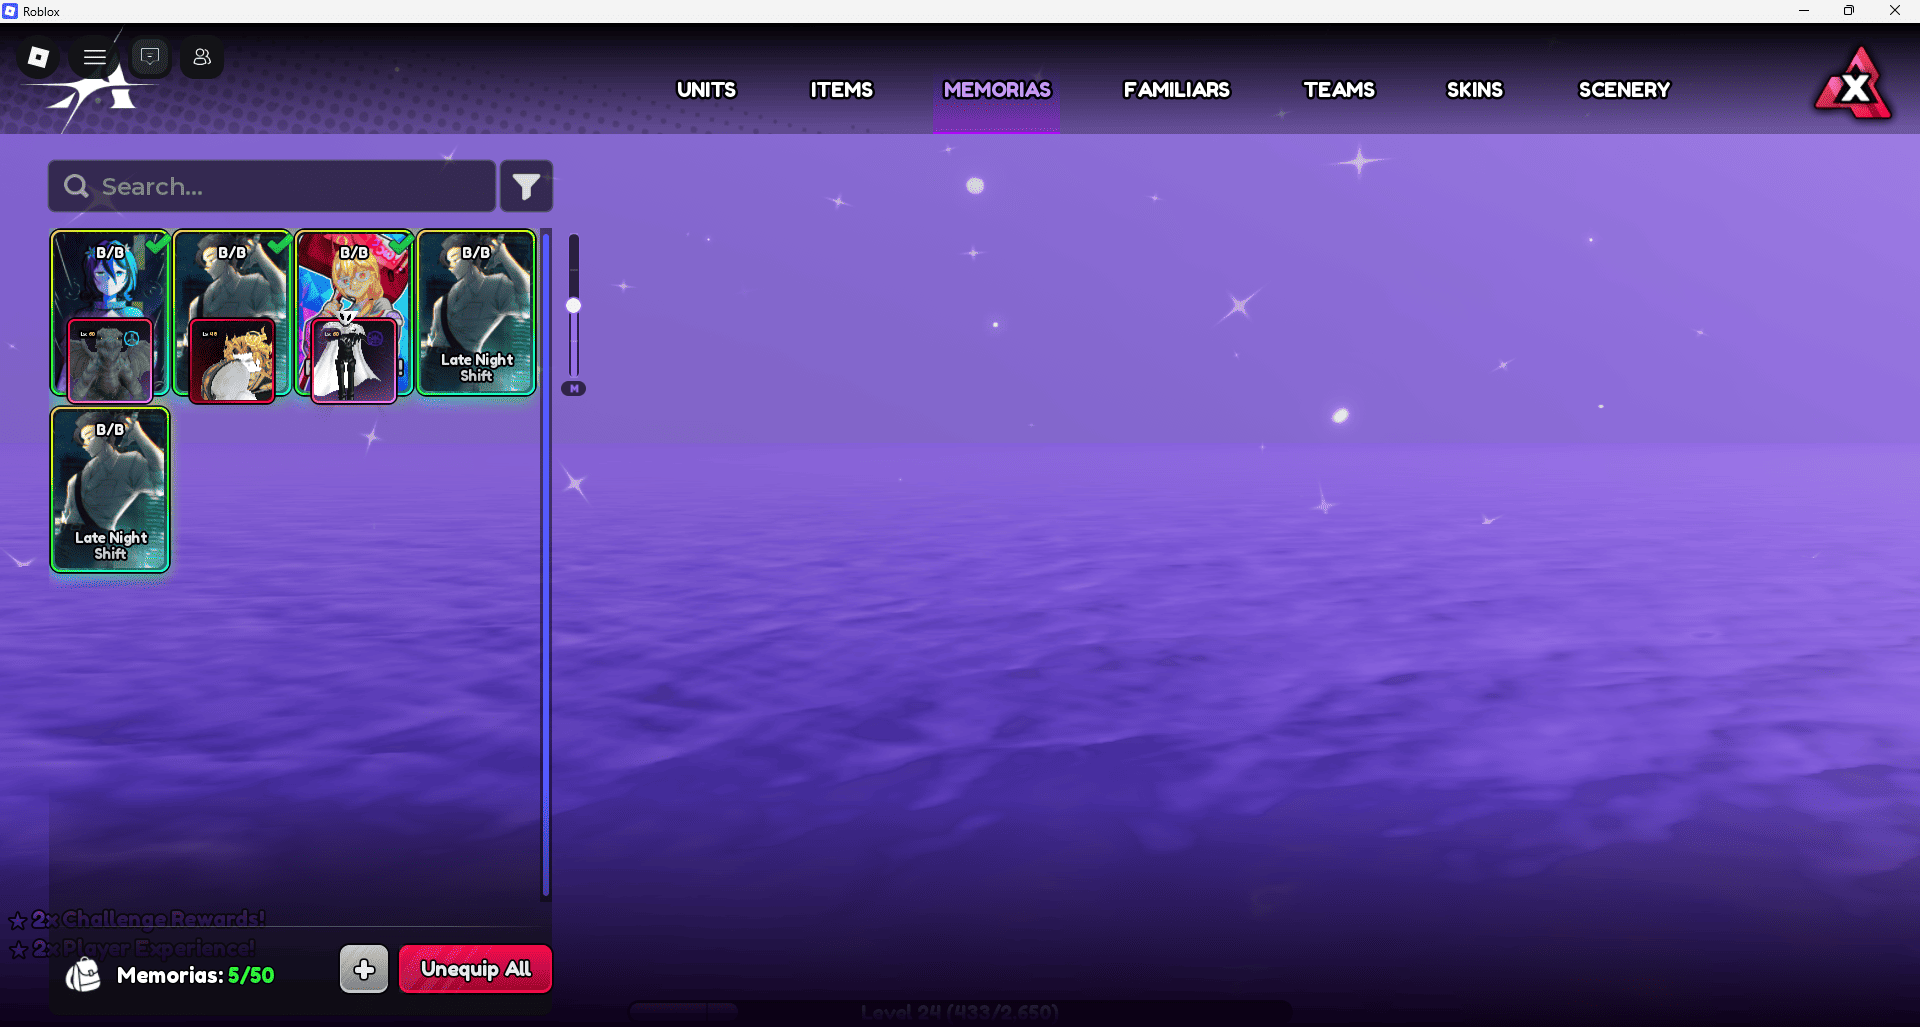The image size is (1920, 1027).
Task: Restore down the Roblox window
Action: click(1849, 11)
